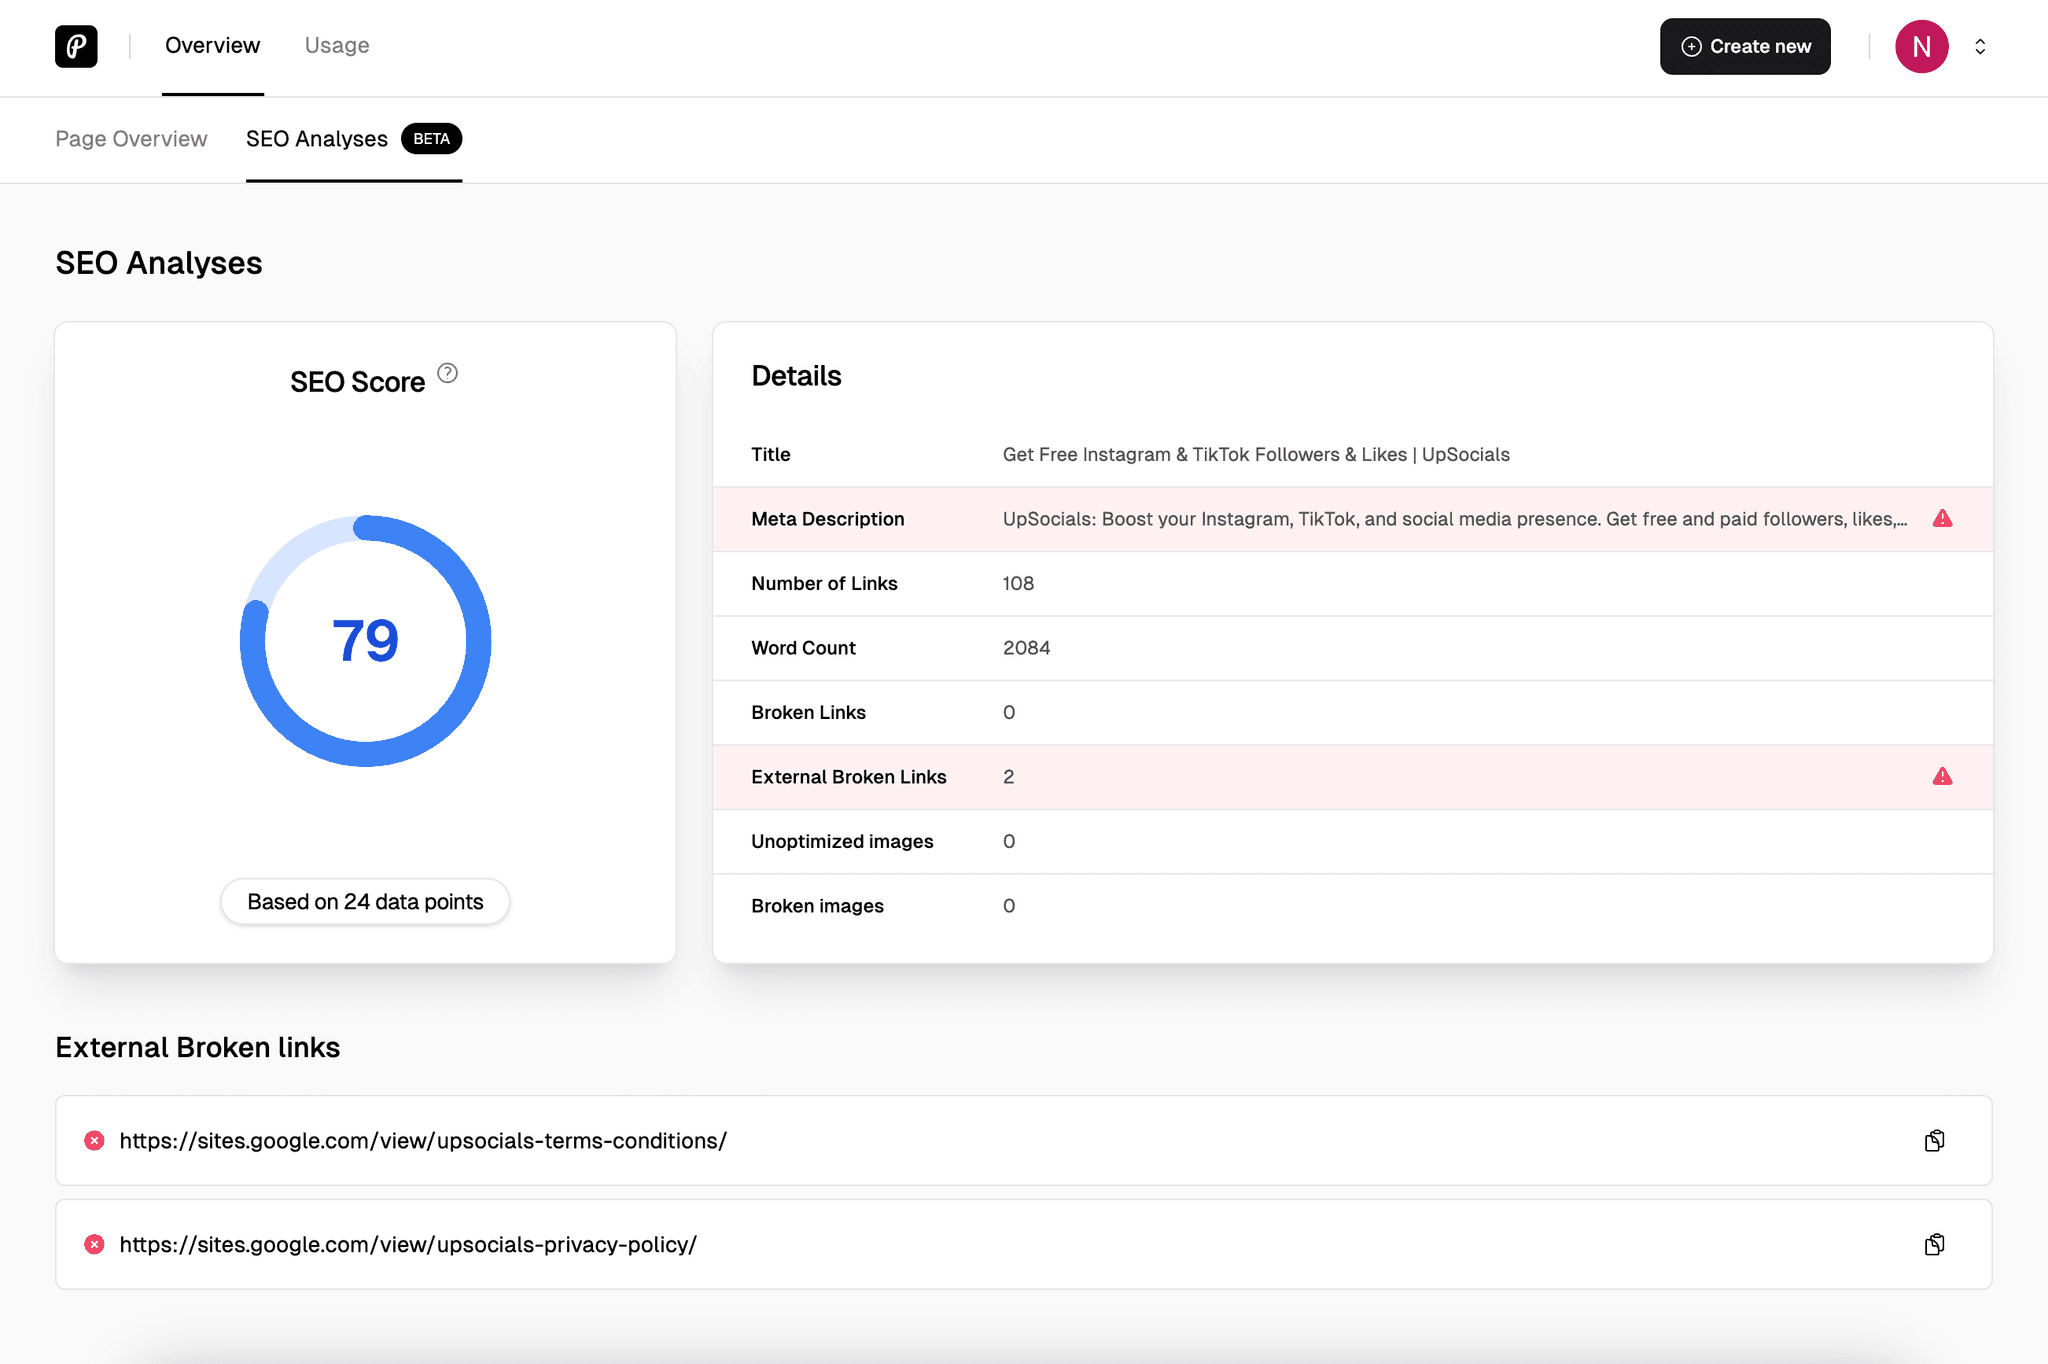The width and height of the screenshot is (2048, 1364).
Task: Click the warning icon on External Broken Links row
Action: [x=1943, y=776]
